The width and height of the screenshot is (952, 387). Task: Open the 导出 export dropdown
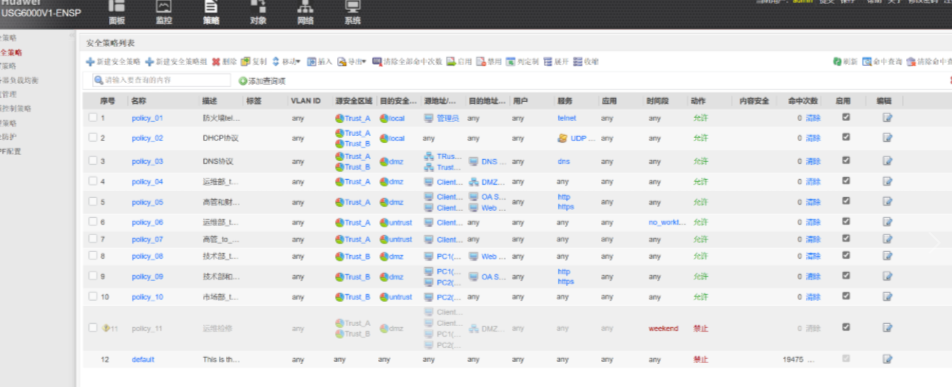352,62
